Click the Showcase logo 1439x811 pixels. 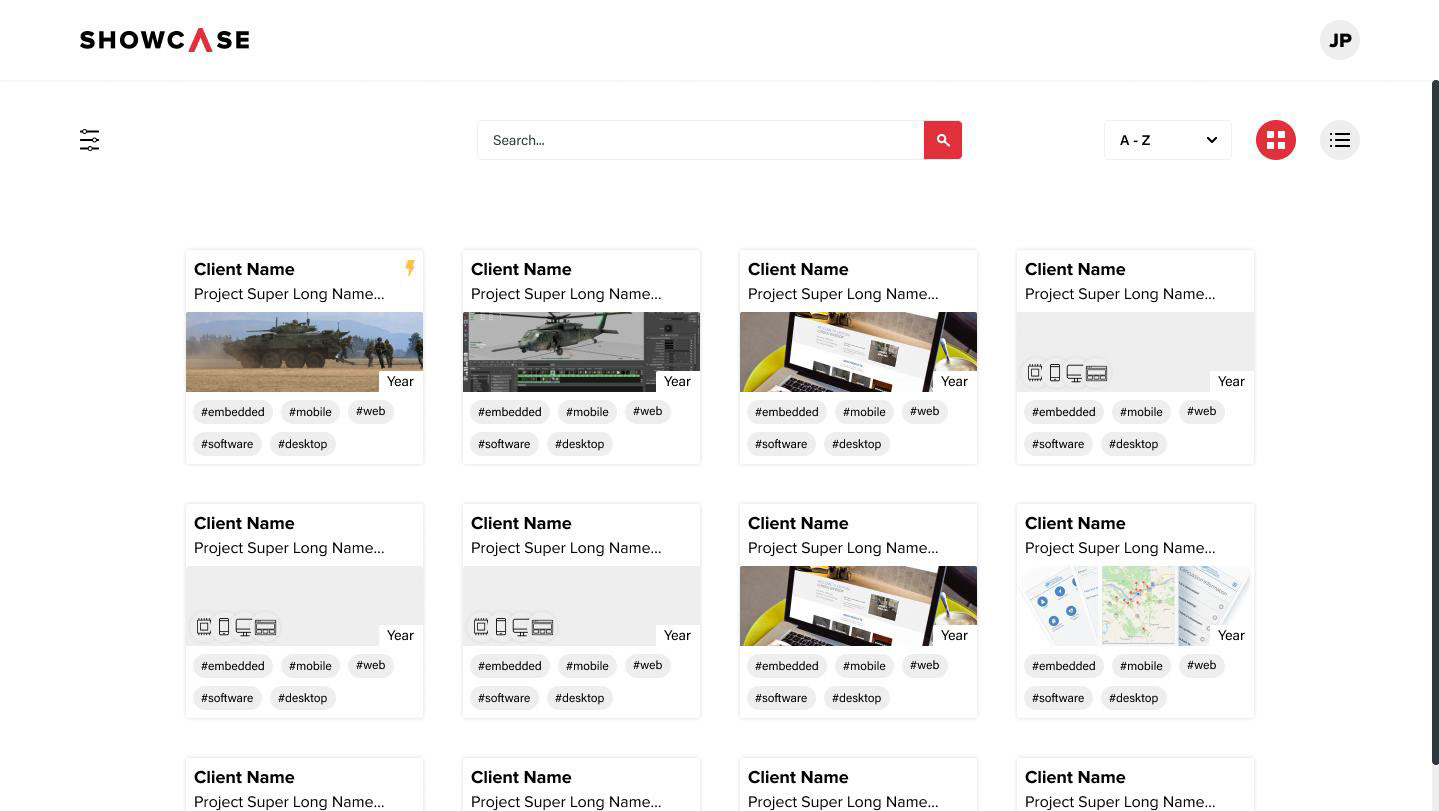tap(165, 40)
